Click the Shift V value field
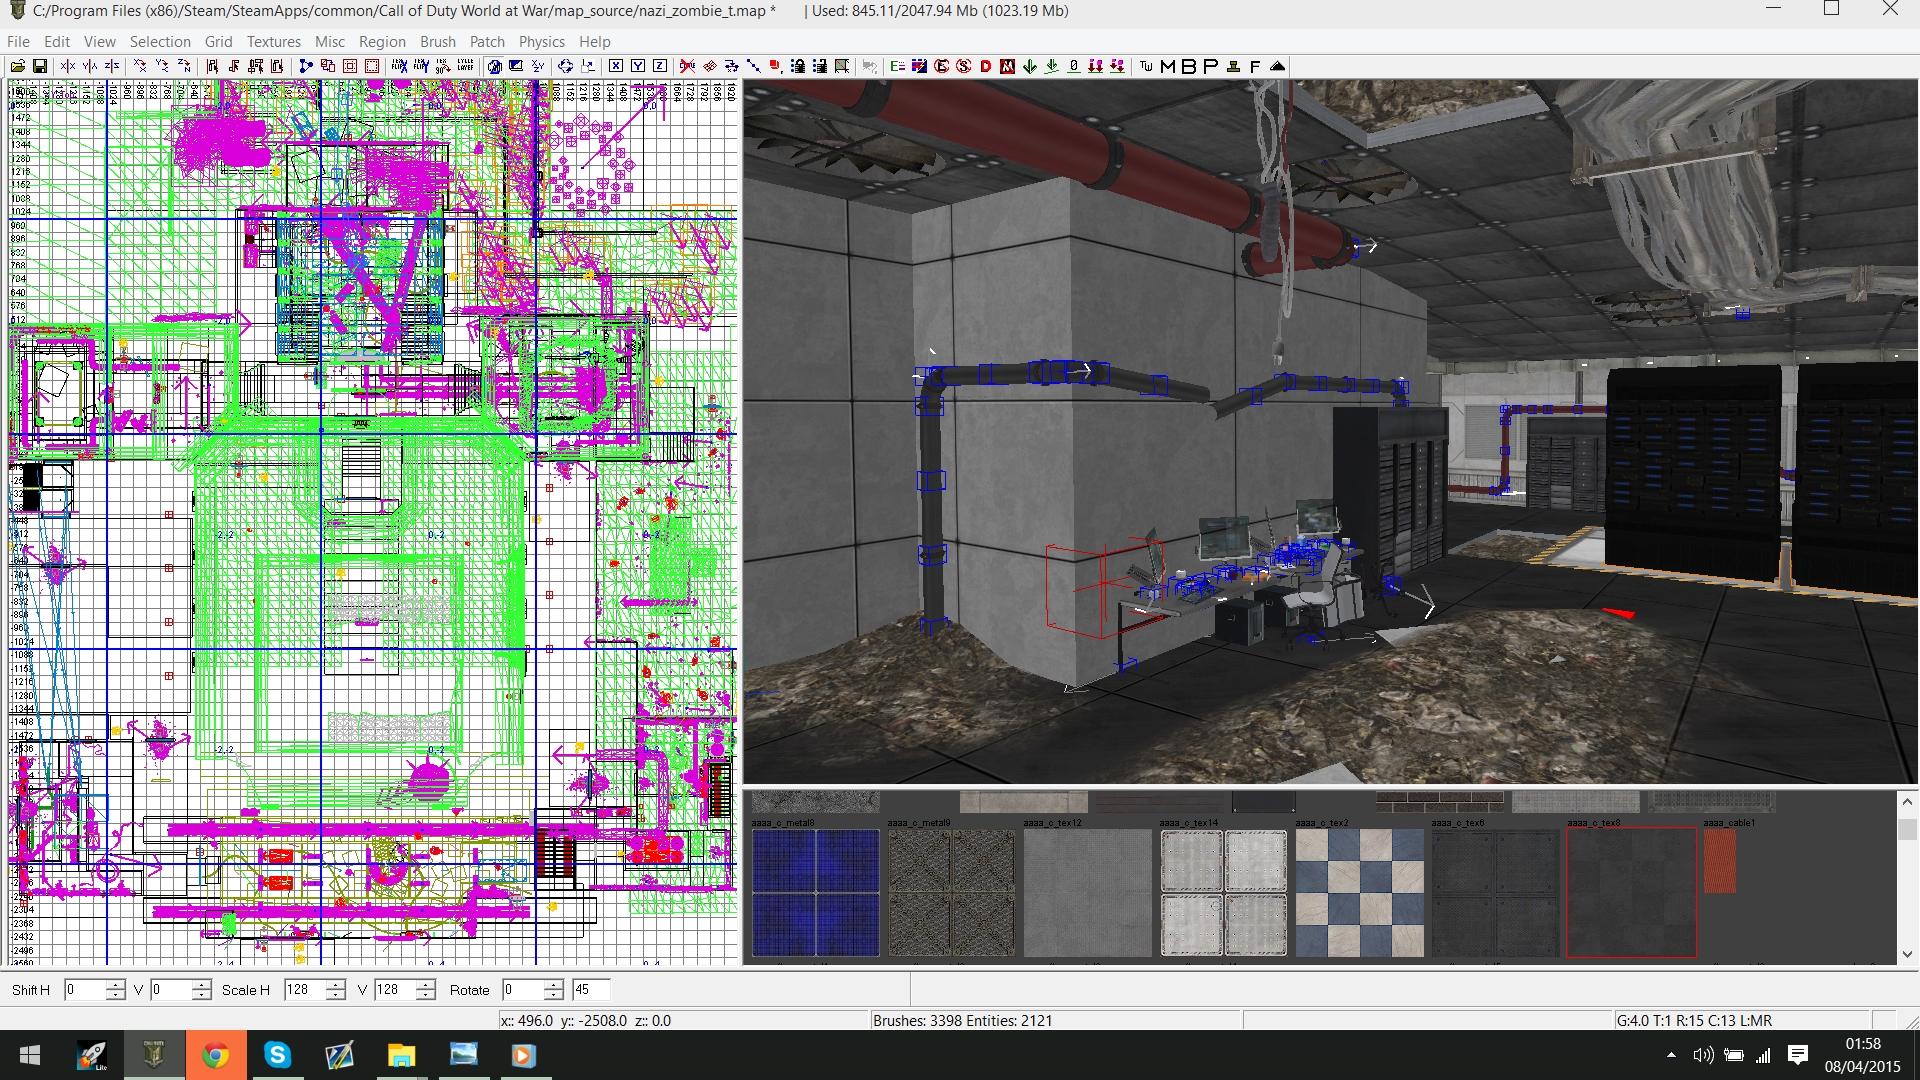1920x1080 pixels. 171,990
